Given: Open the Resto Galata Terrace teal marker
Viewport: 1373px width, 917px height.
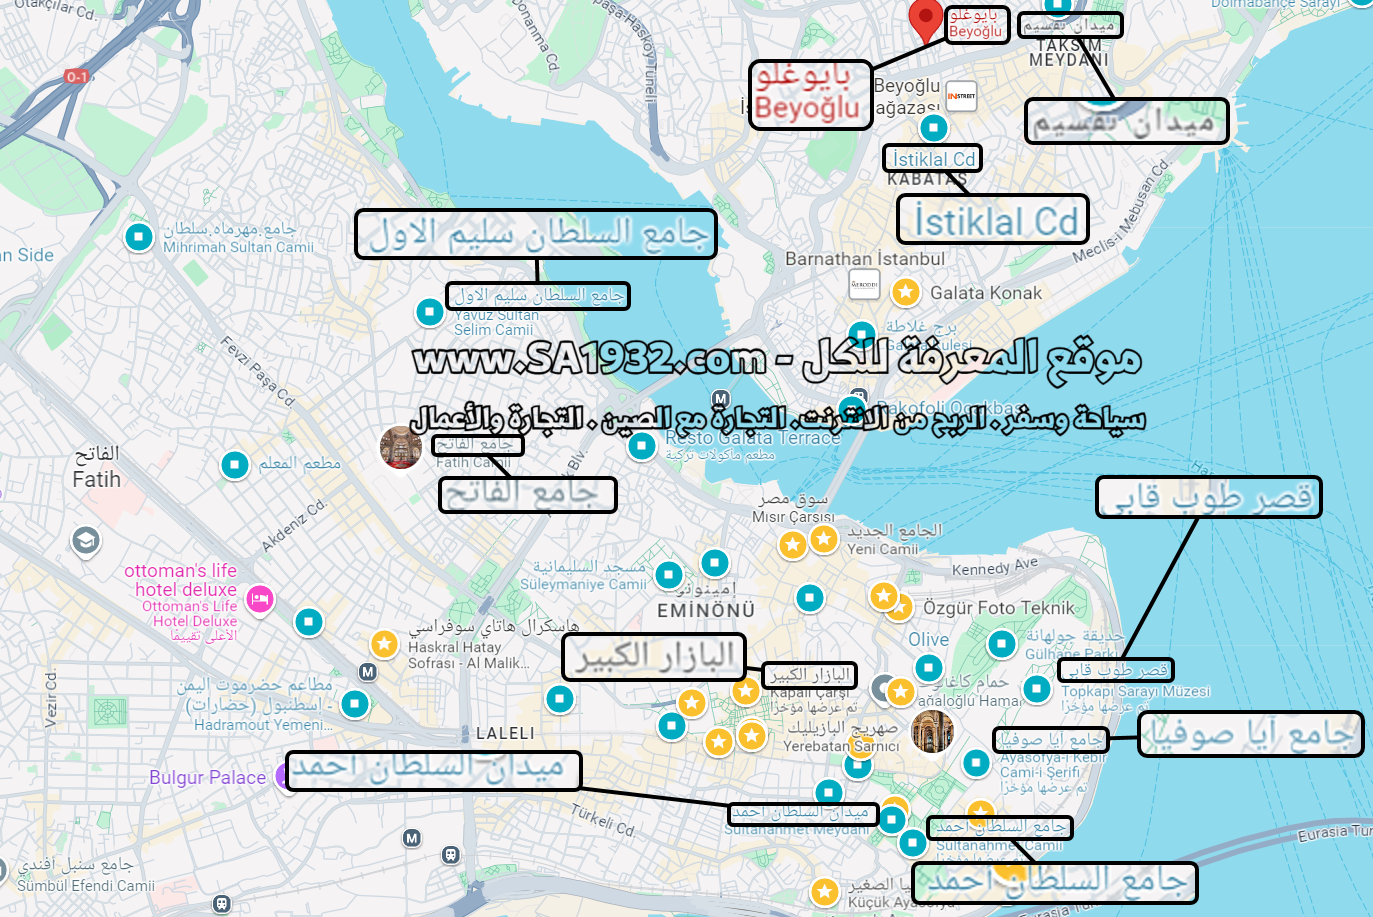Looking at the screenshot, I should tap(641, 446).
